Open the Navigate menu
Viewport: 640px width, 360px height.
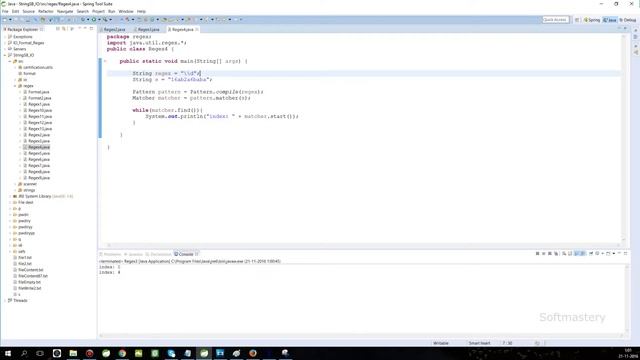(65, 11)
